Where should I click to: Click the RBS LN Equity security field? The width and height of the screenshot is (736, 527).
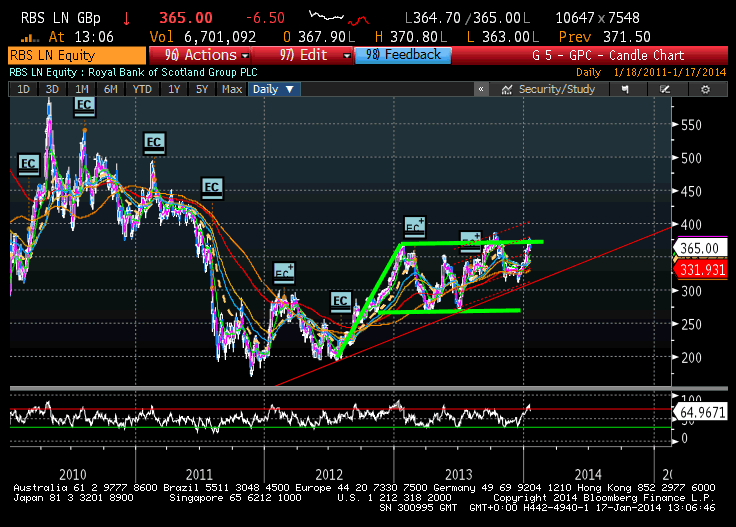coord(77,55)
